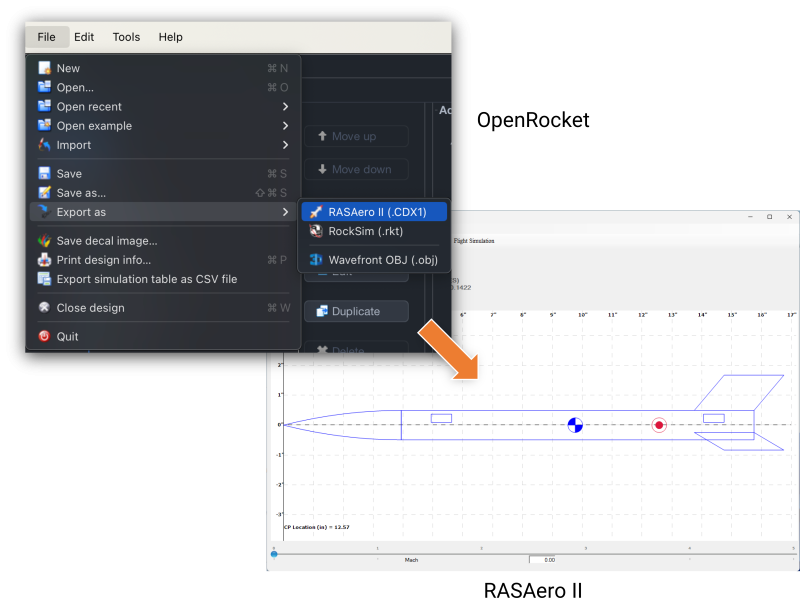Viewport: 800px width, 616px height.
Task: Click the Duplicate button icon
Action: [322, 311]
